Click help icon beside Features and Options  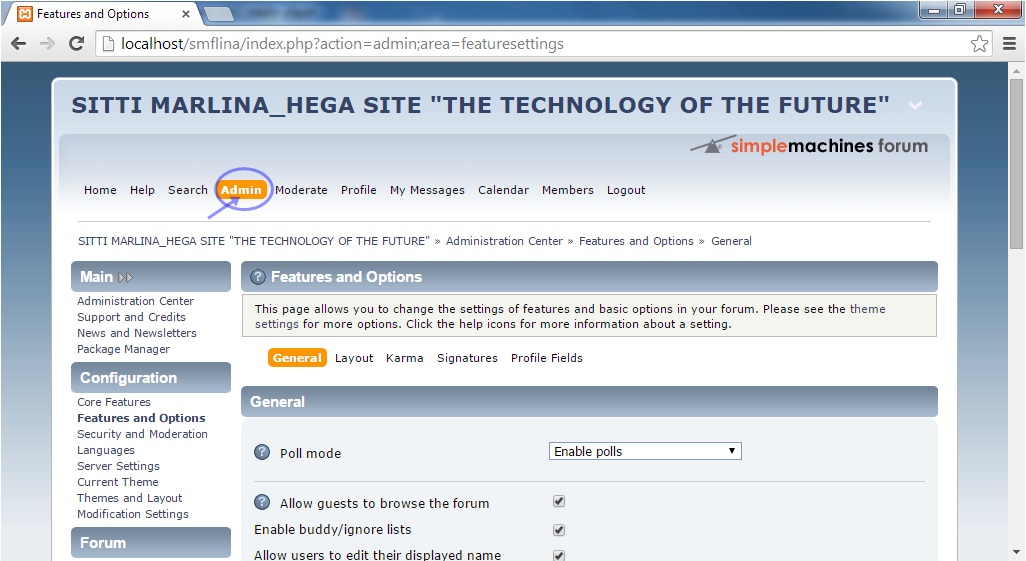[257, 277]
